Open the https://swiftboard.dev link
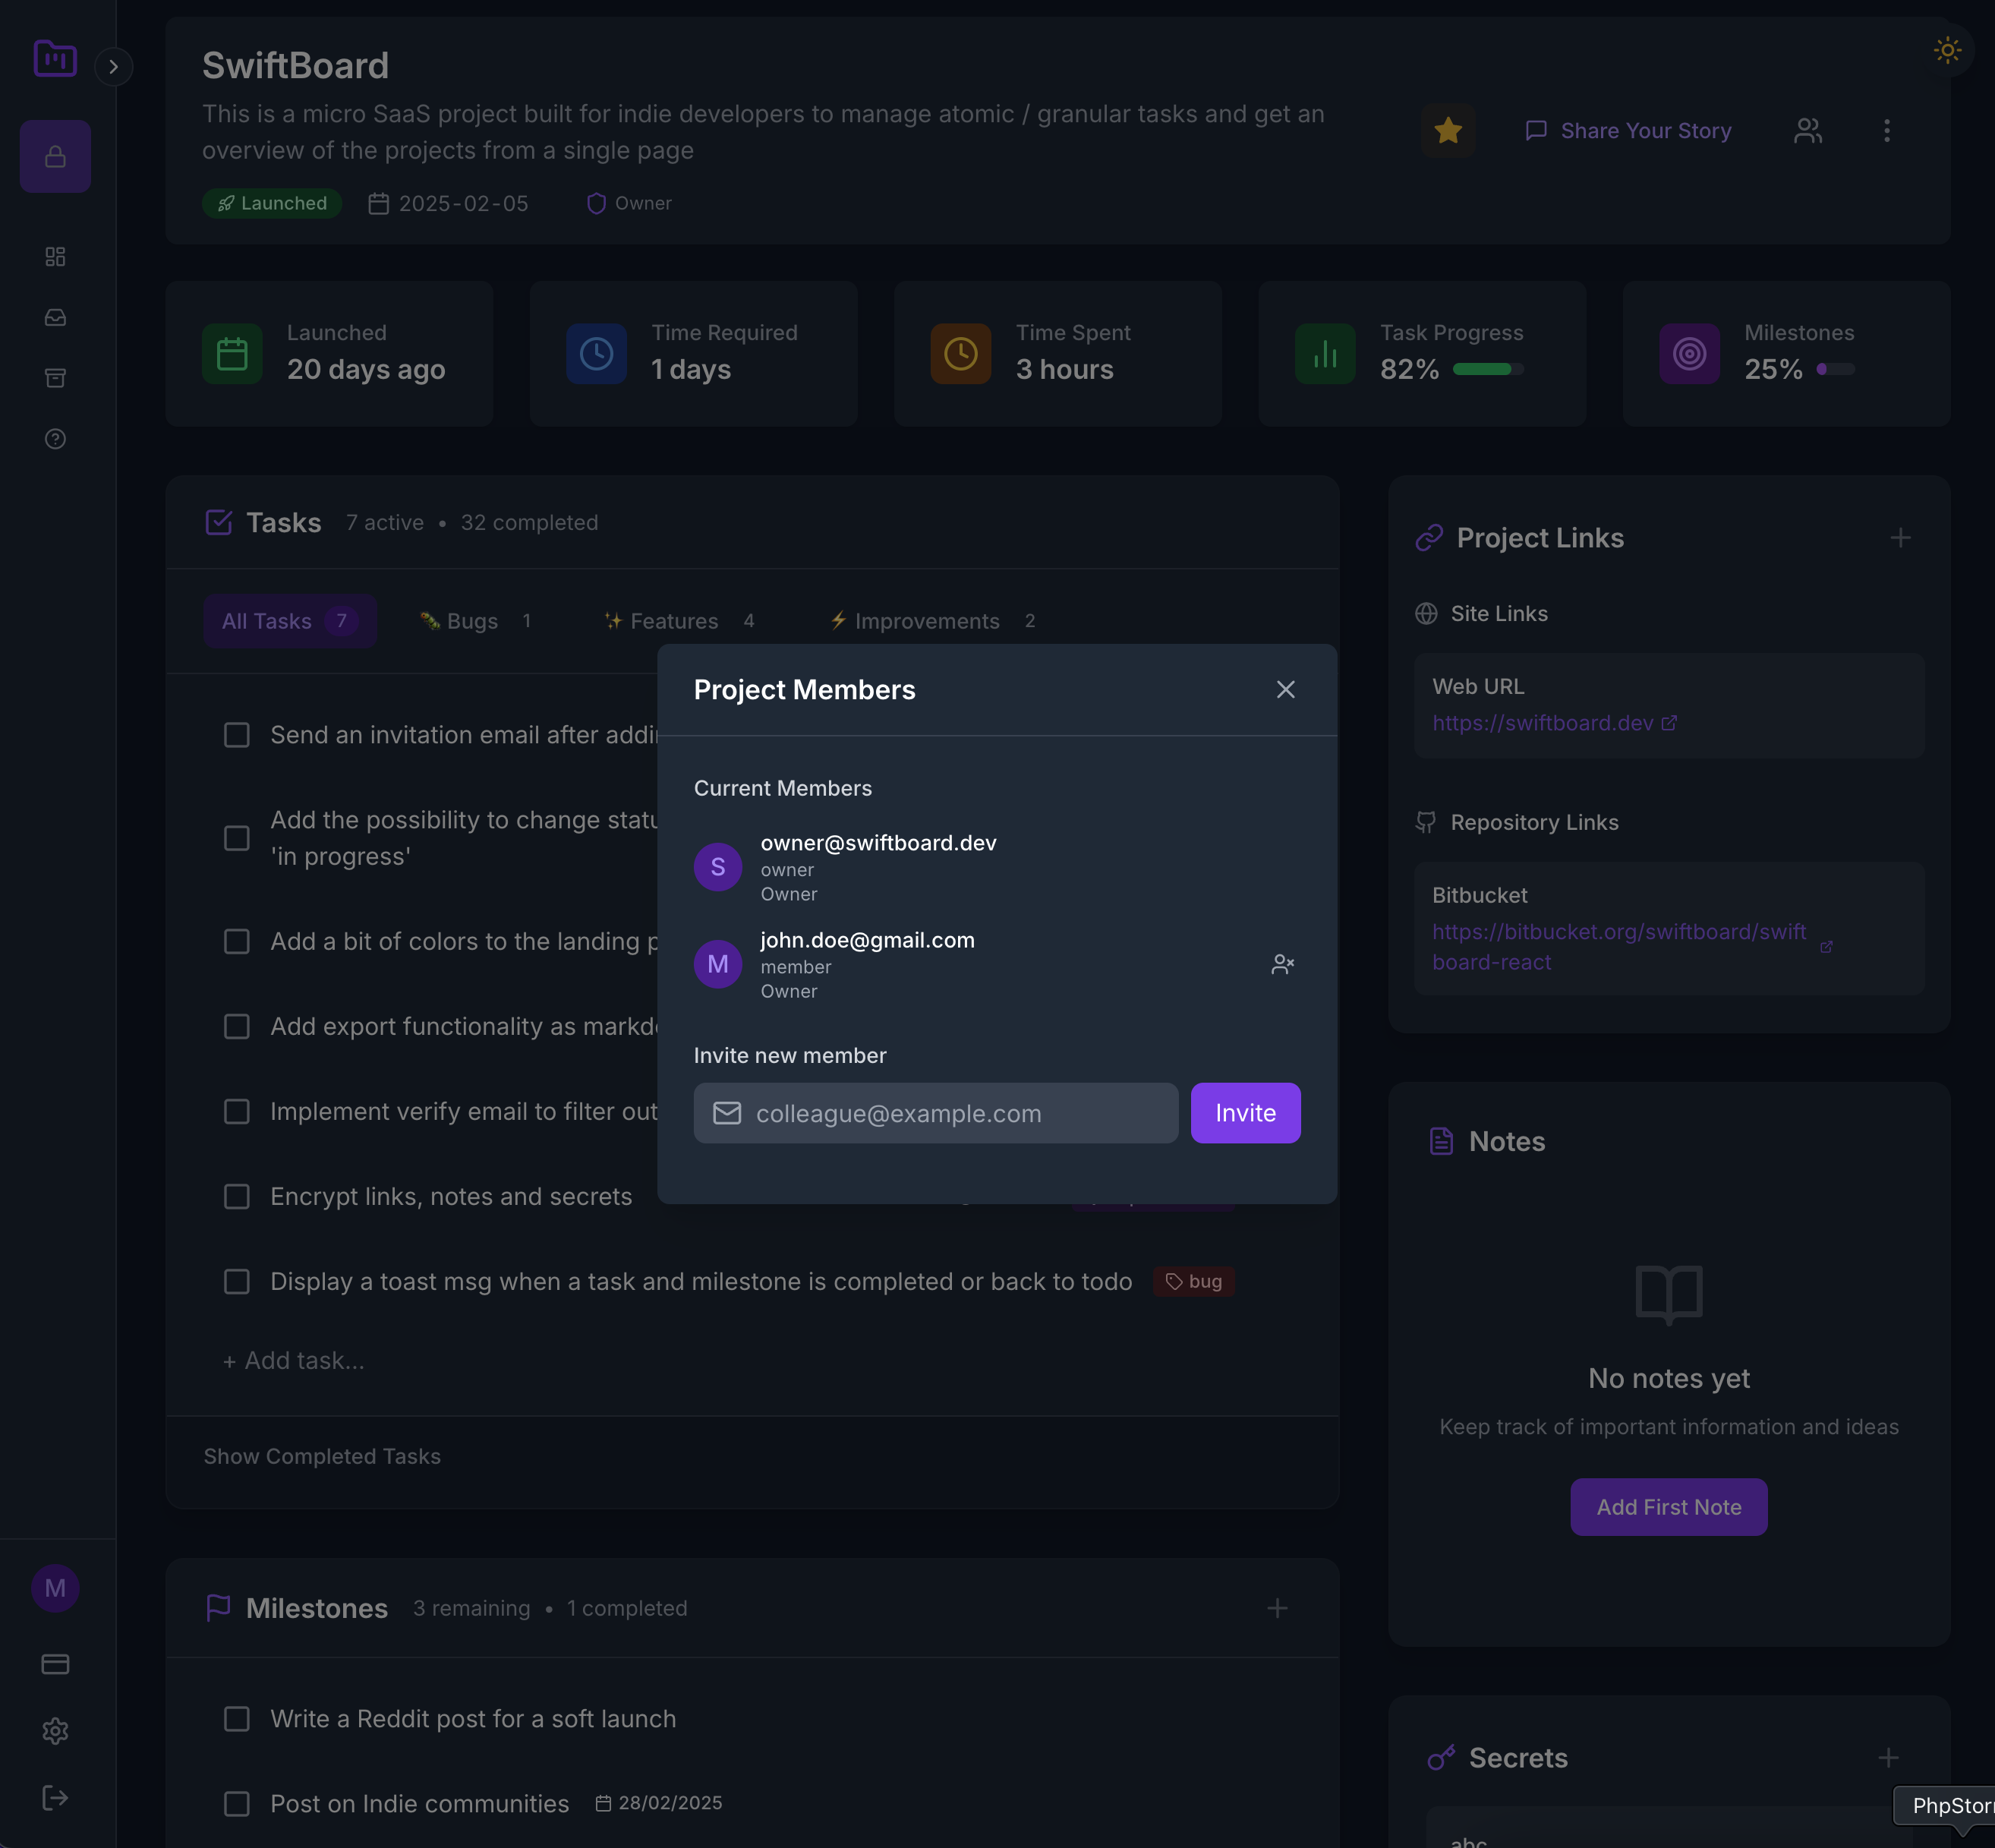 pyautogui.click(x=1555, y=723)
